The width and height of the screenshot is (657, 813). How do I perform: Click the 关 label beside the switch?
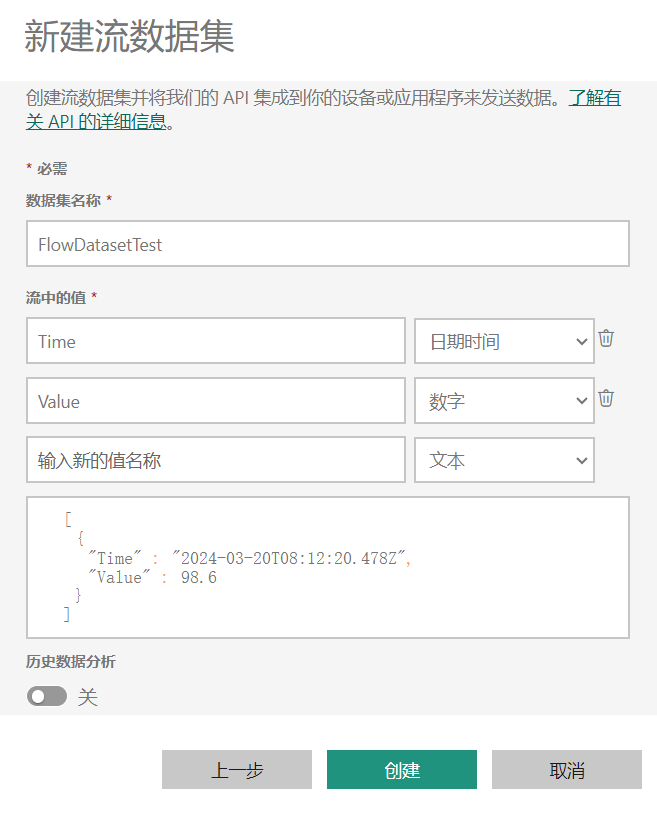[x=88, y=697]
